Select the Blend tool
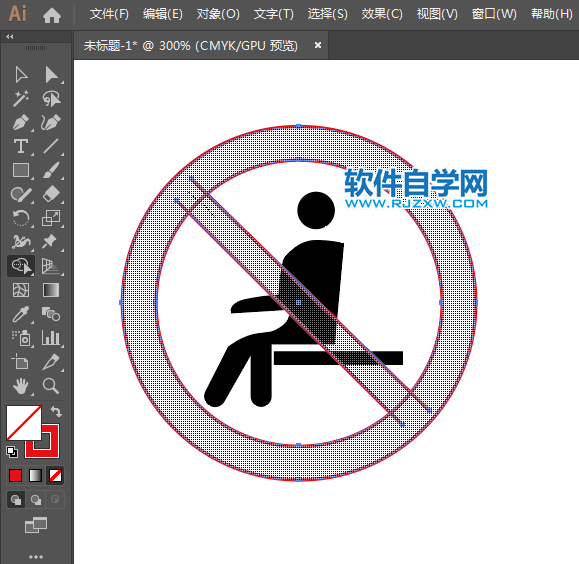This screenshot has height=564, width=579. coord(51,314)
